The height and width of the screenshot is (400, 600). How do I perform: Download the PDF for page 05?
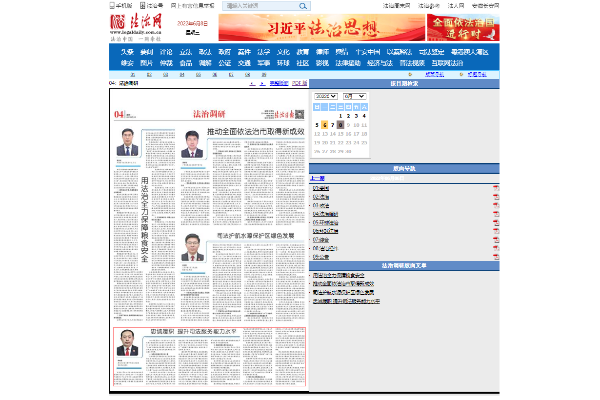coord(495,222)
